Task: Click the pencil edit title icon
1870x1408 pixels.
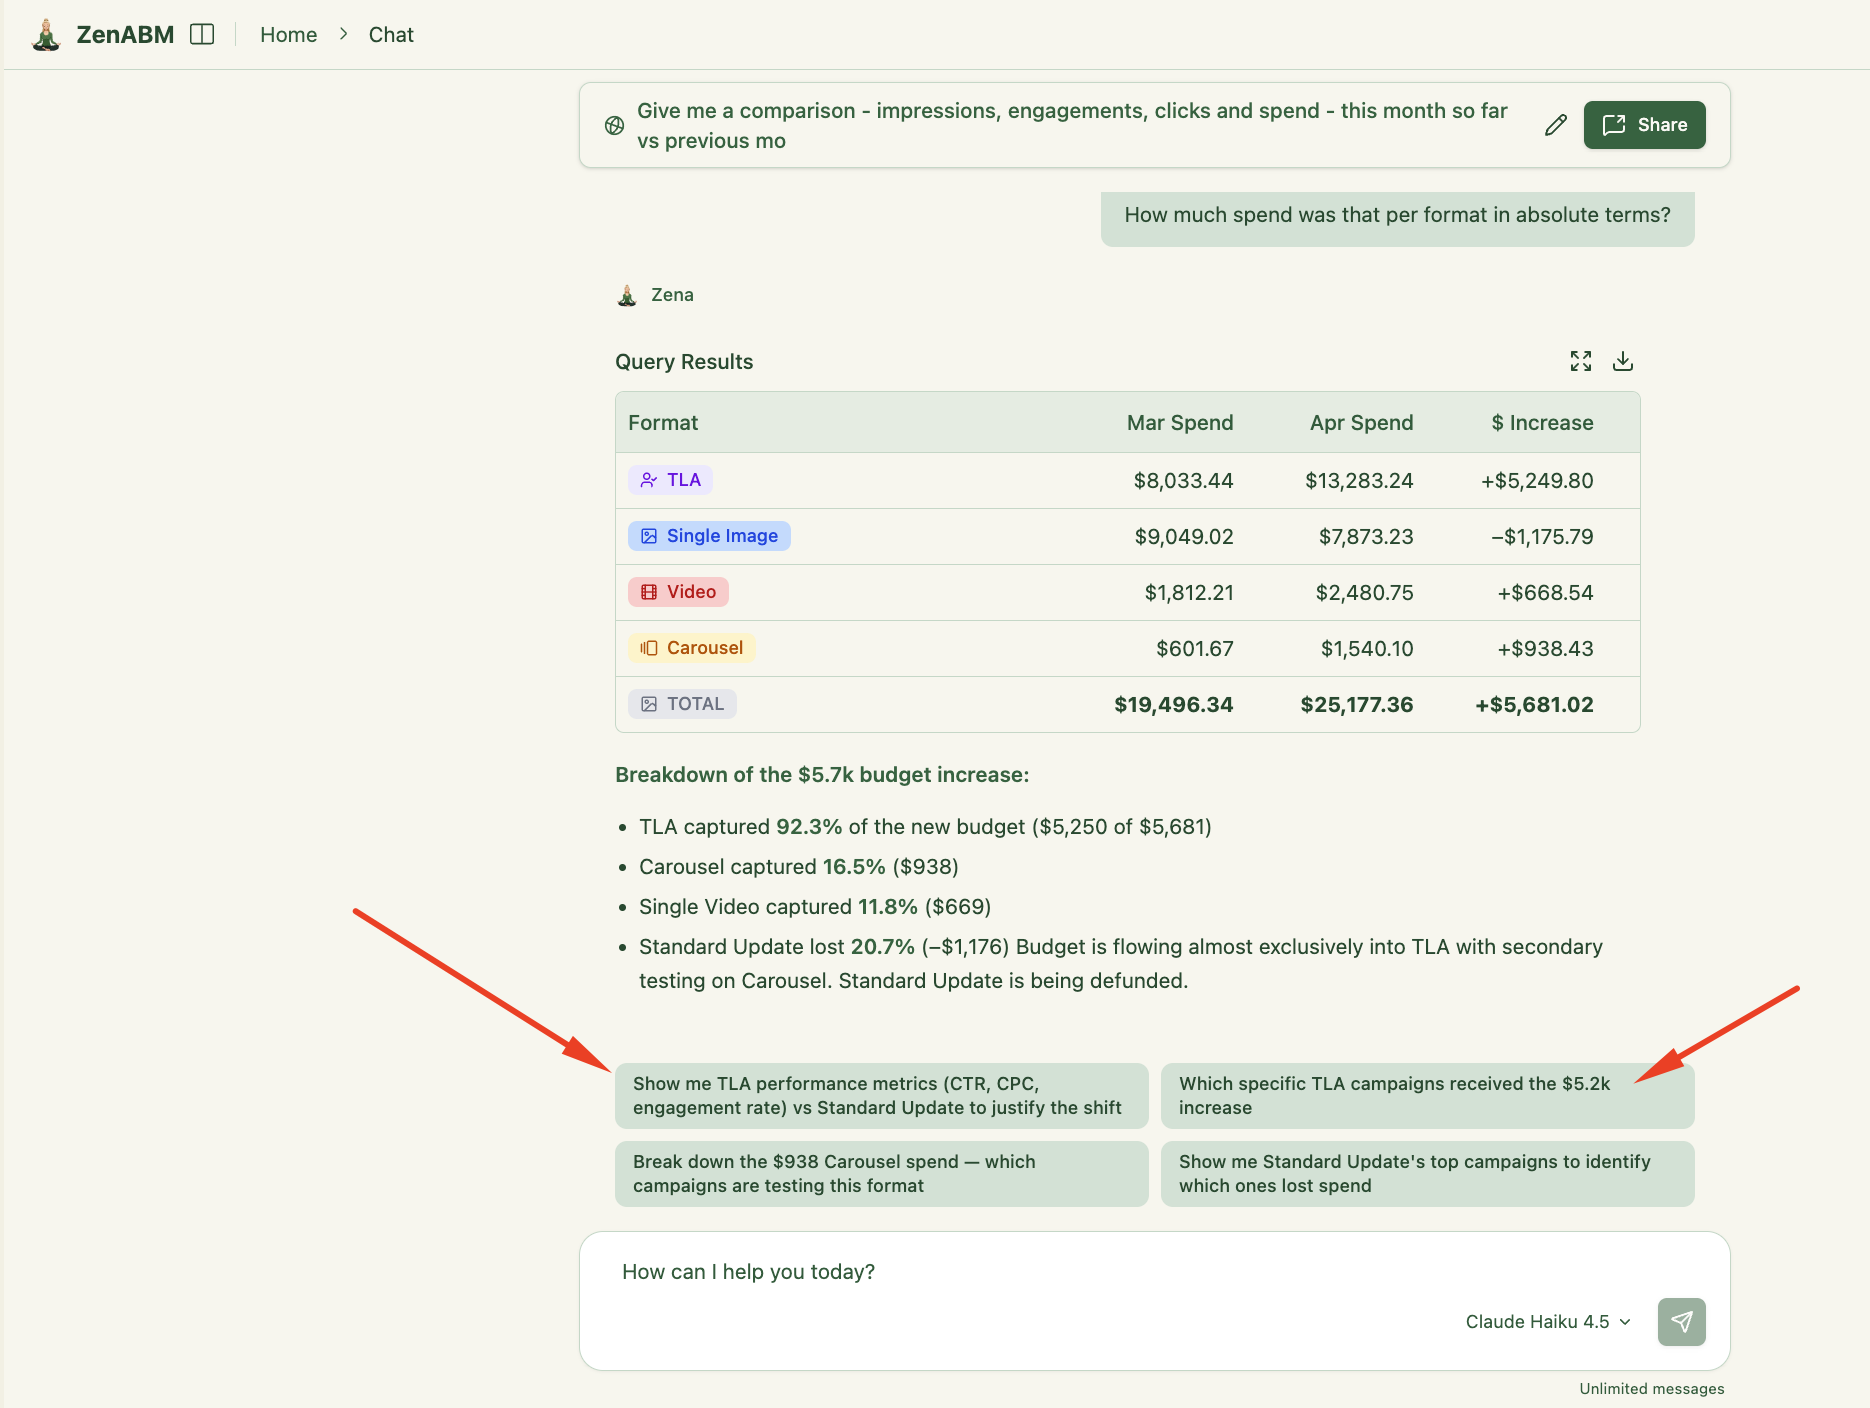Action: pyautogui.click(x=1555, y=125)
